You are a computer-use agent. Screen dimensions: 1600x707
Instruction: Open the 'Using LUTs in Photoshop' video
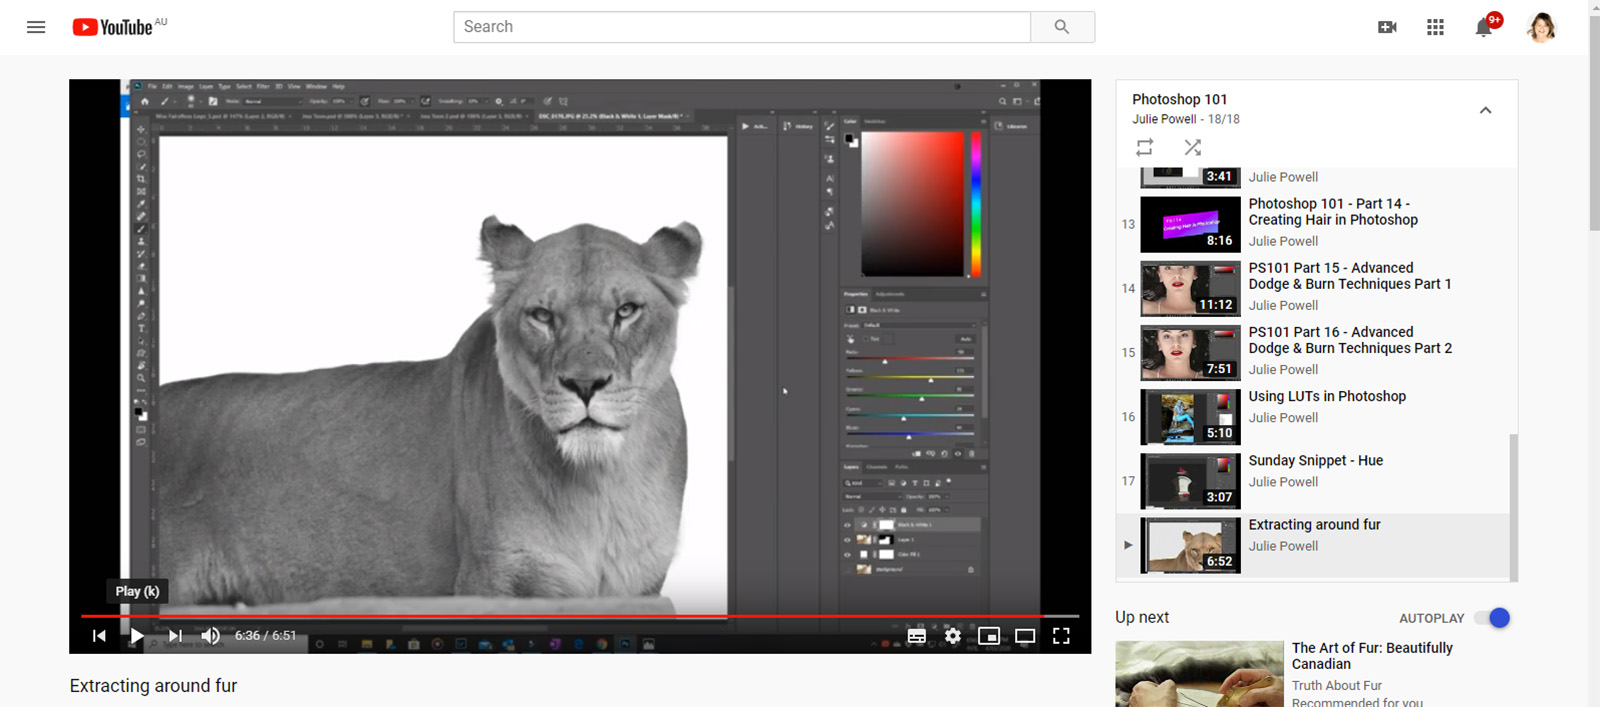point(1326,397)
